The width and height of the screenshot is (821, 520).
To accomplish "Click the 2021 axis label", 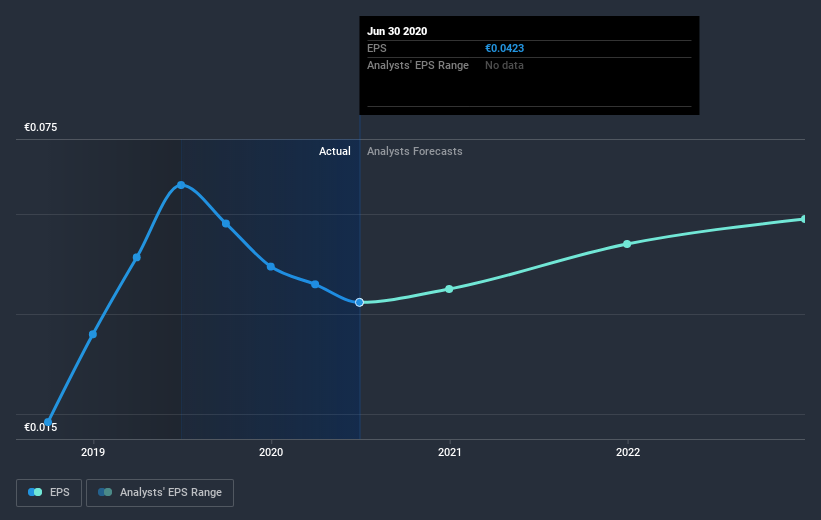I will tap(449, 452).
